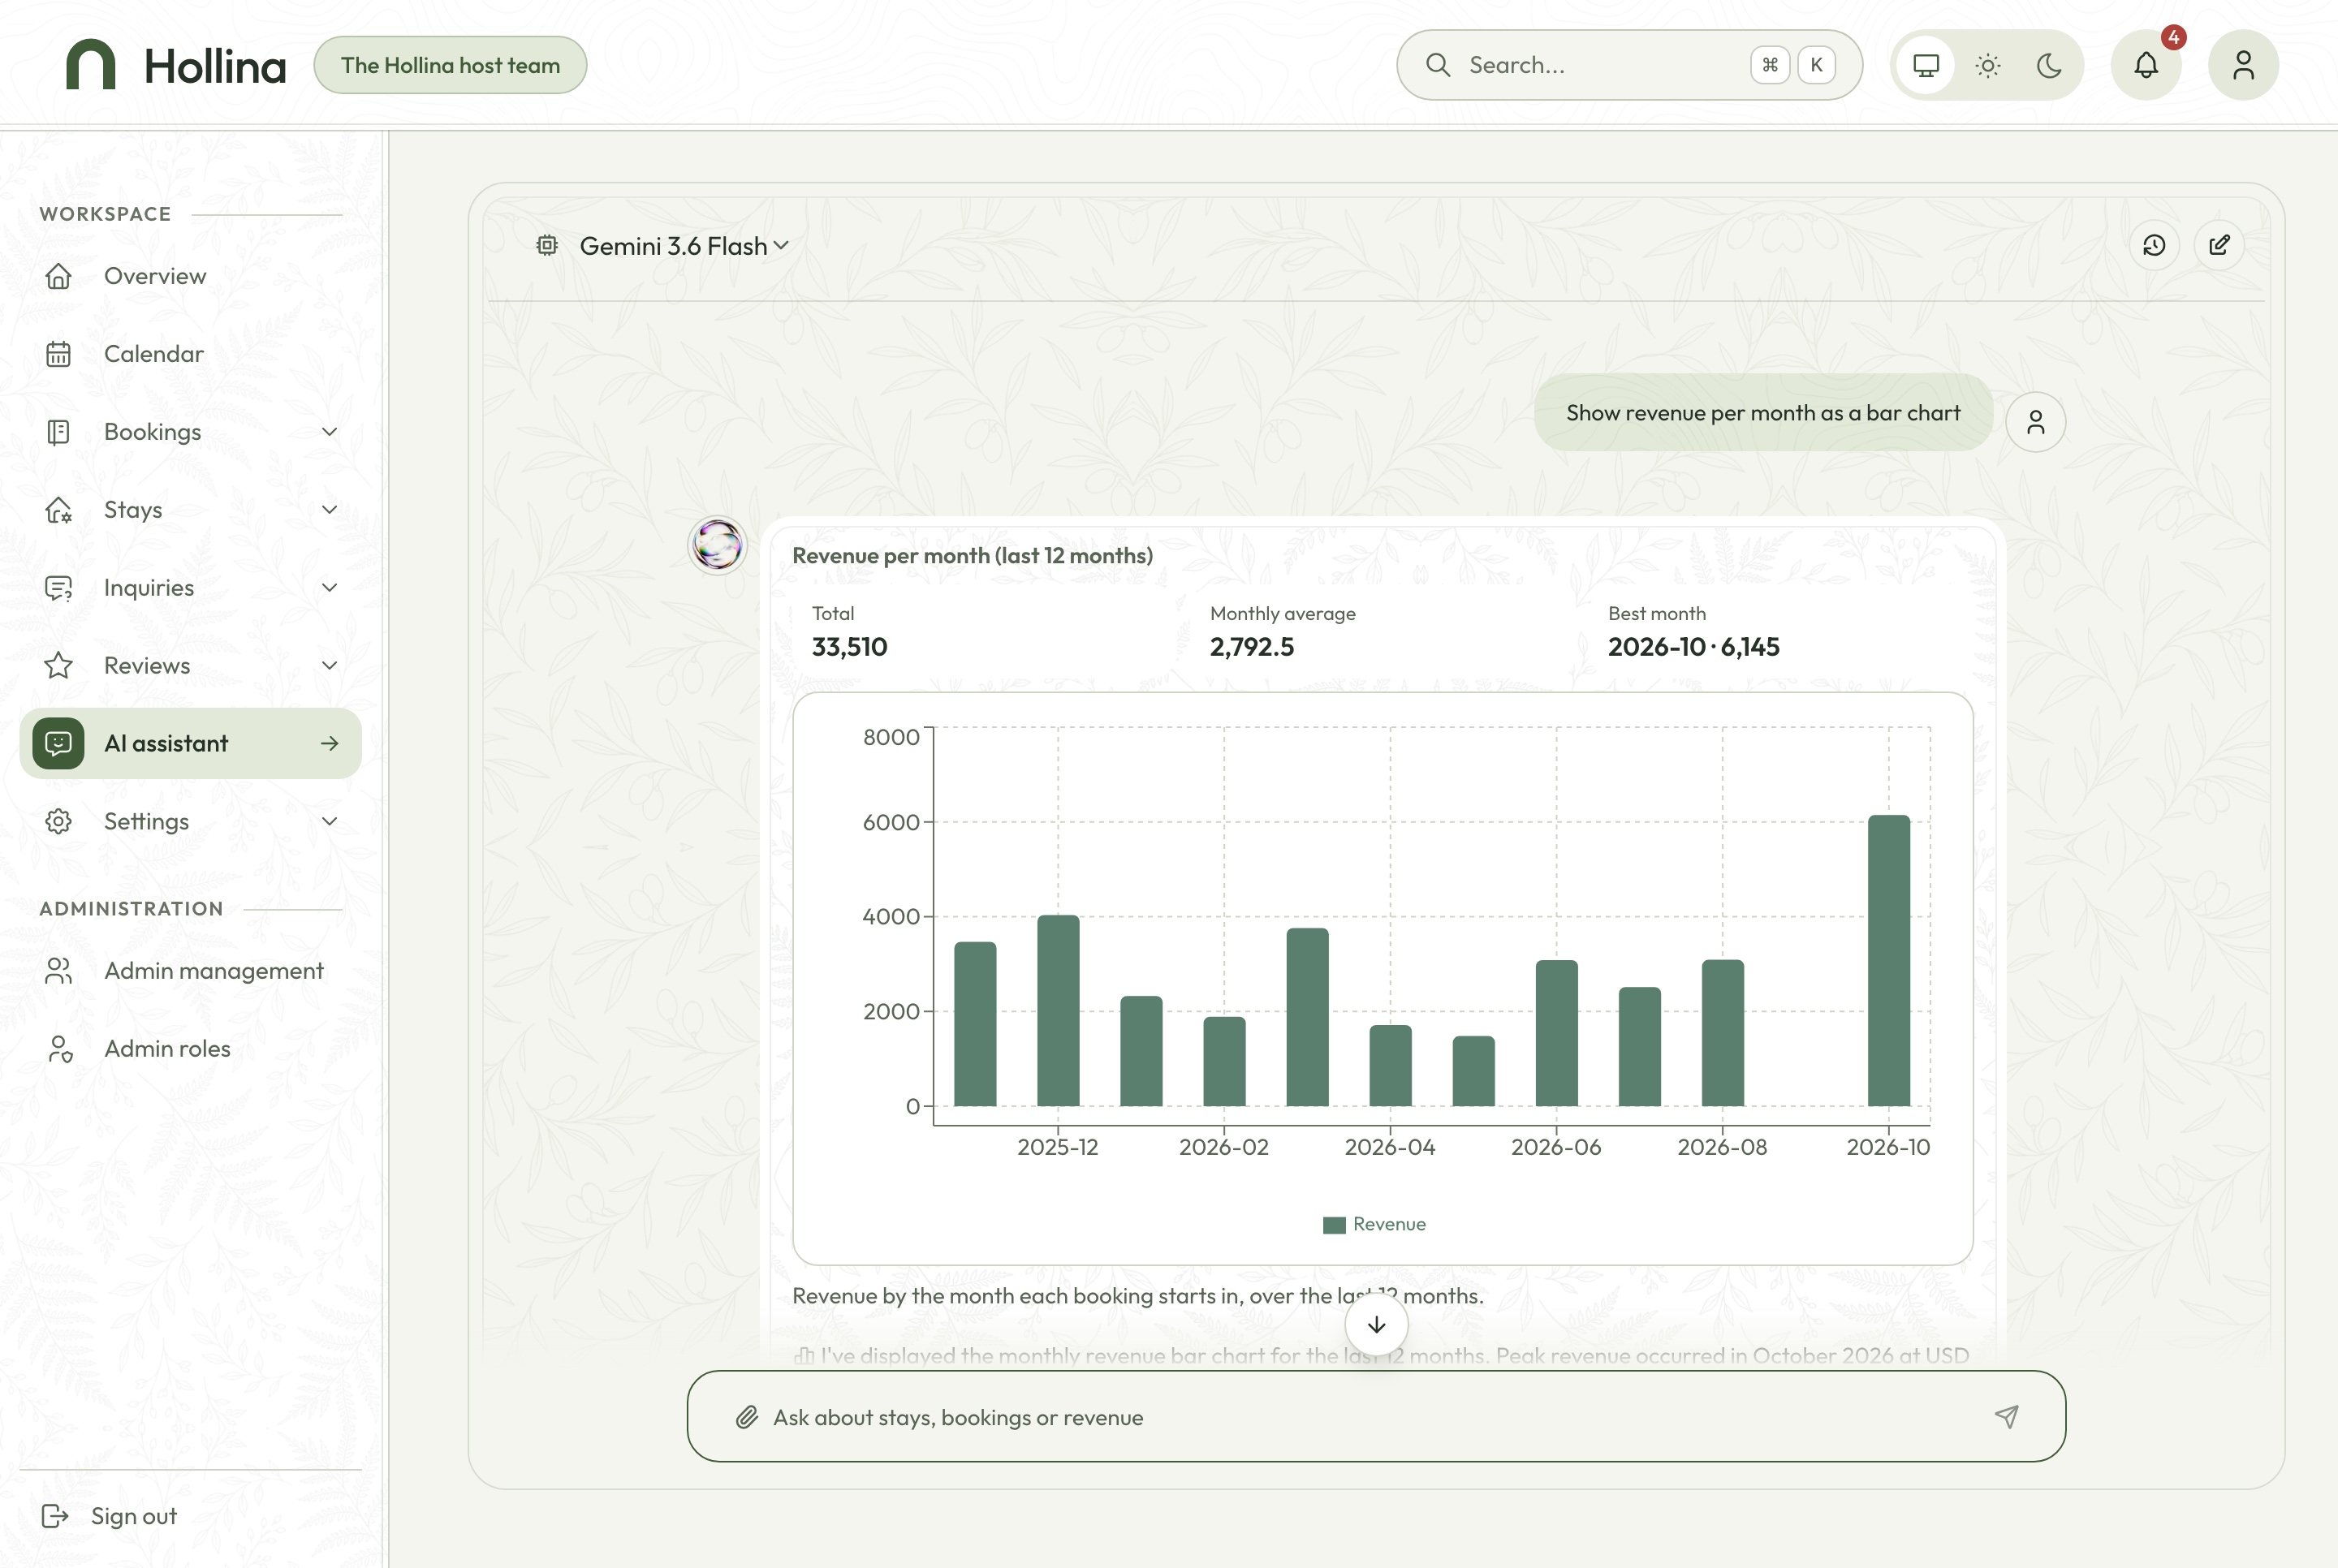
Task: Focus the Ask about stays input
Action: [1376, 1417]
